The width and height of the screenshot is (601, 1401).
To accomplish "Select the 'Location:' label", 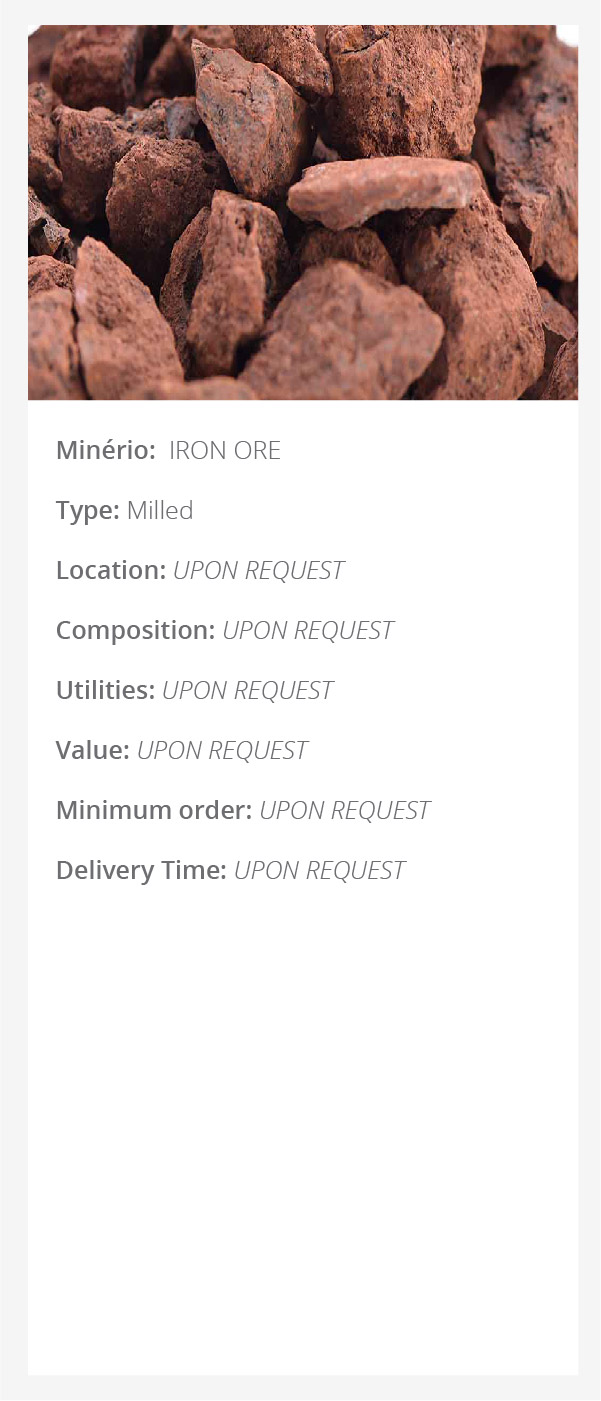I will (111, 570).
